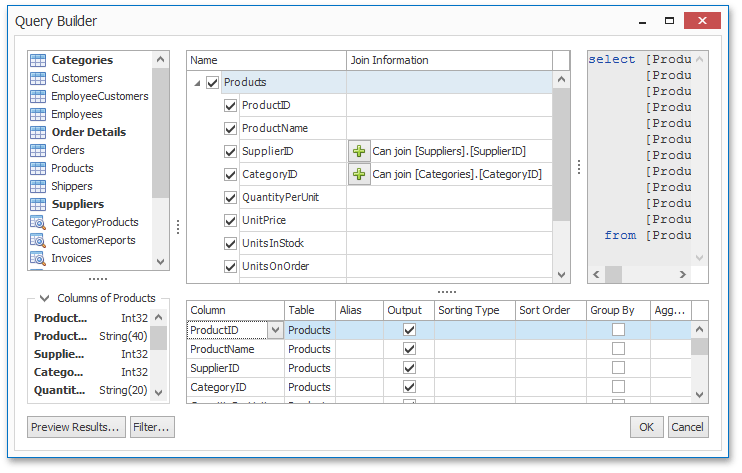Enable Group By for SupplierID row

[618, 368]
